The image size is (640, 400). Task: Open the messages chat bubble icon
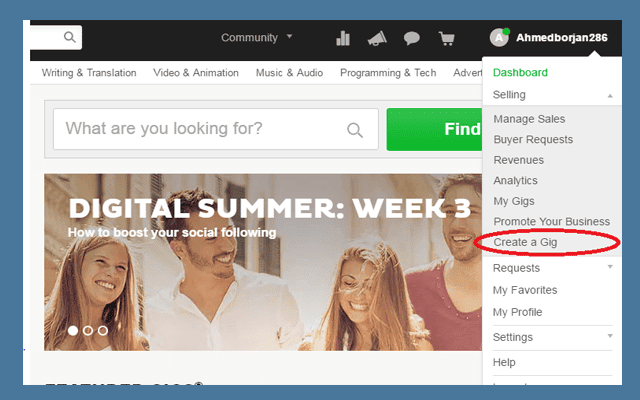tap(411, 38)
